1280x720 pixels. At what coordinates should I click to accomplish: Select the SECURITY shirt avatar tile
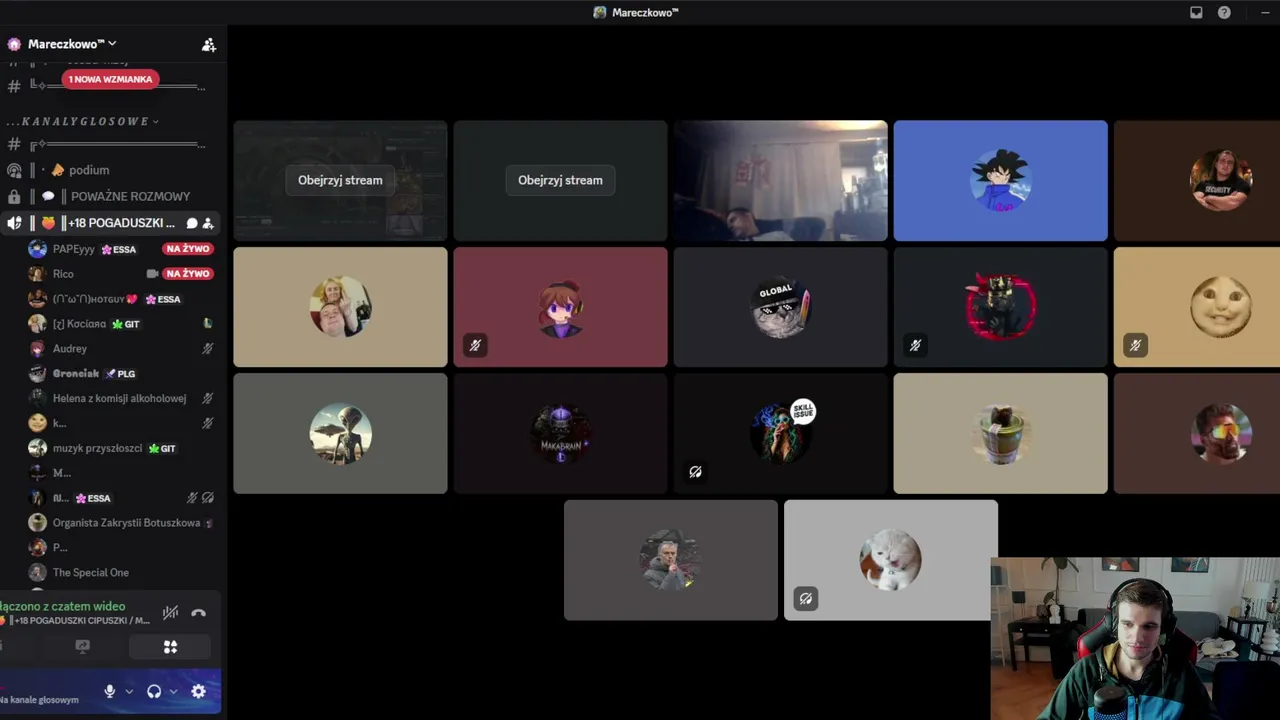click(1197, 181)
